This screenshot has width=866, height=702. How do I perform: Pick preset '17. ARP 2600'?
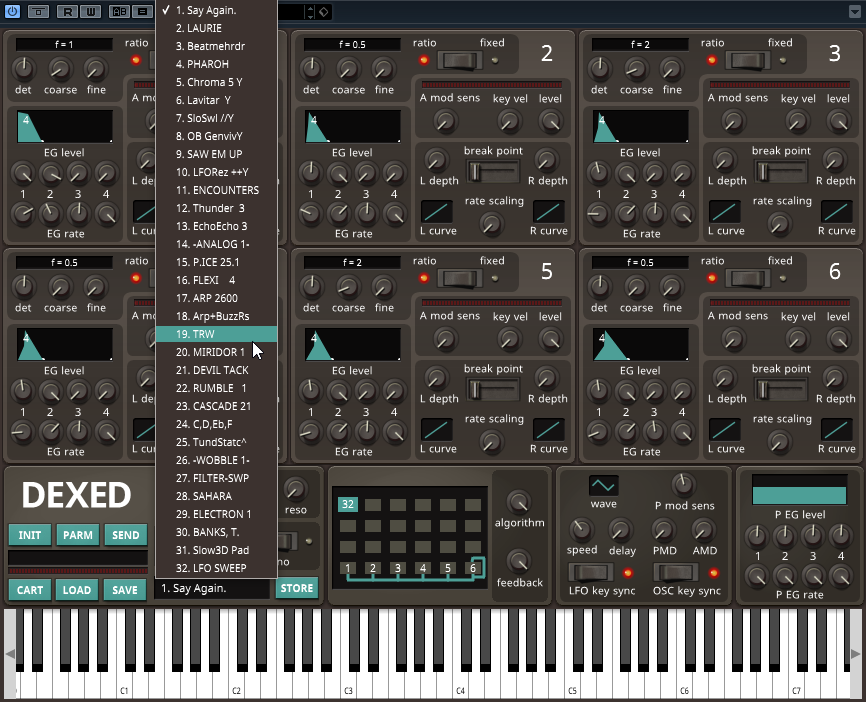(216, 298)
